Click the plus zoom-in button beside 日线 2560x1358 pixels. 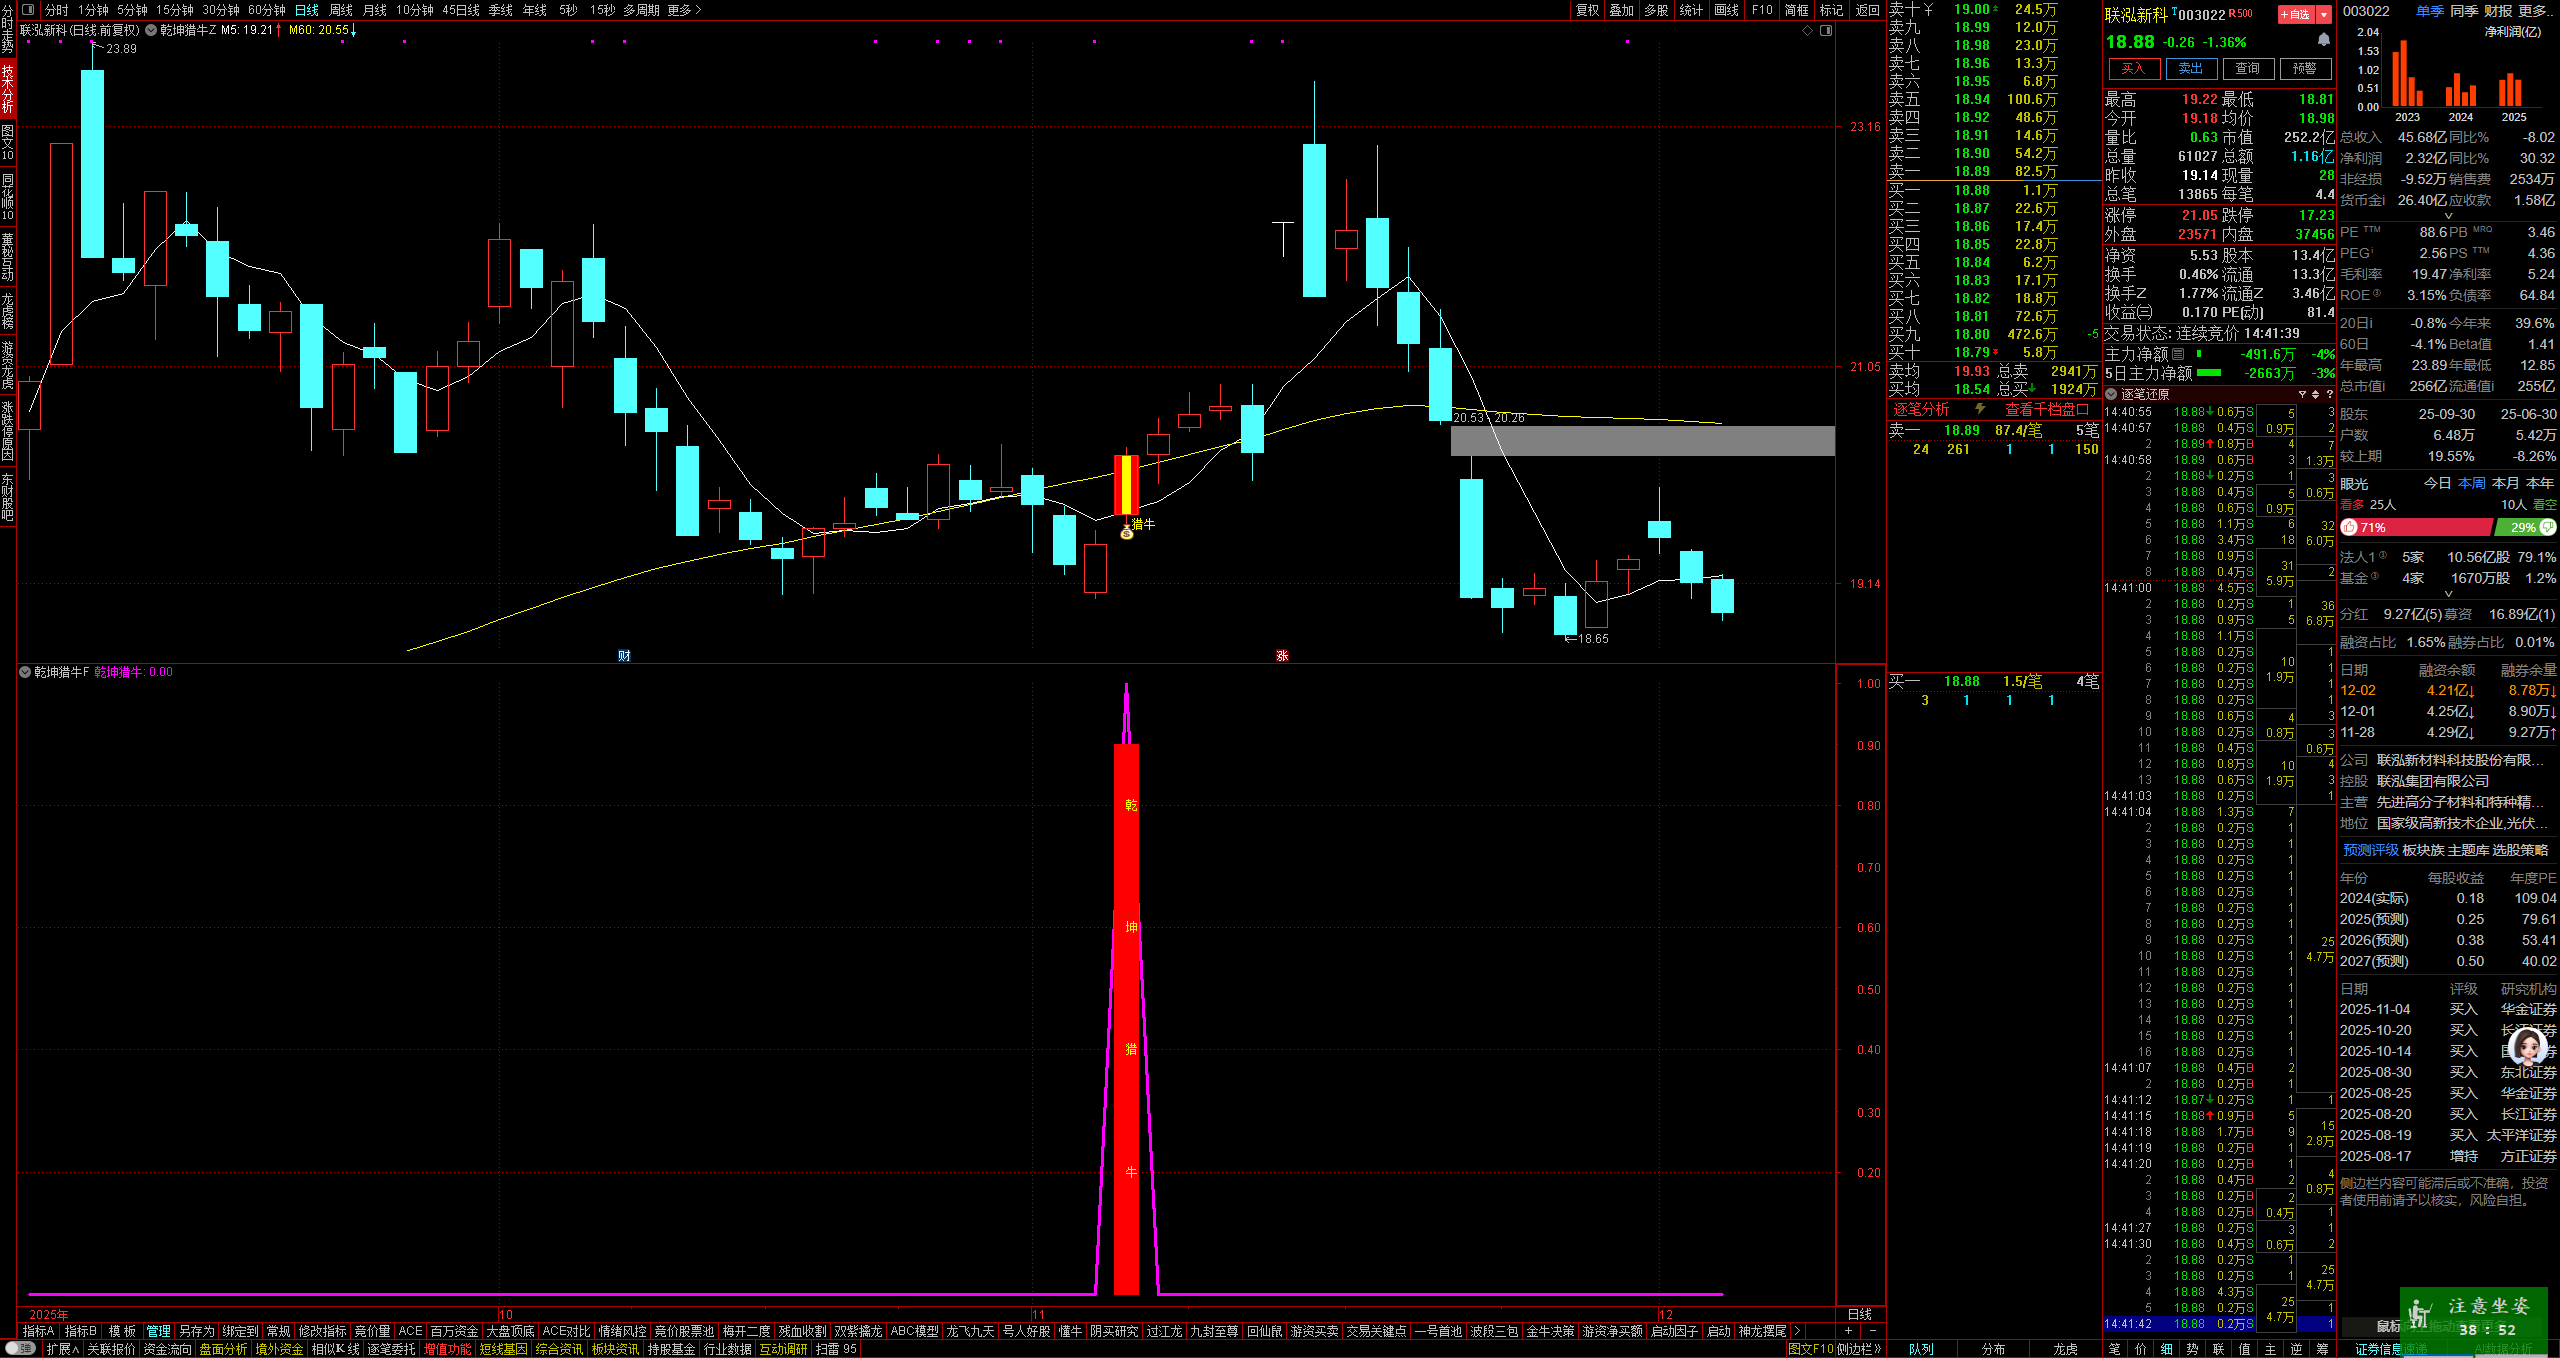[x=1848, y=1331]
